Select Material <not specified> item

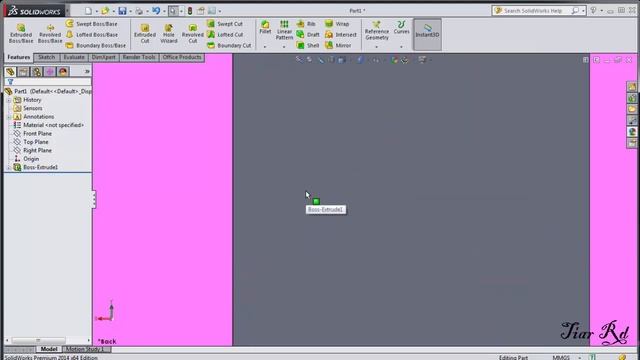(53, 125)
